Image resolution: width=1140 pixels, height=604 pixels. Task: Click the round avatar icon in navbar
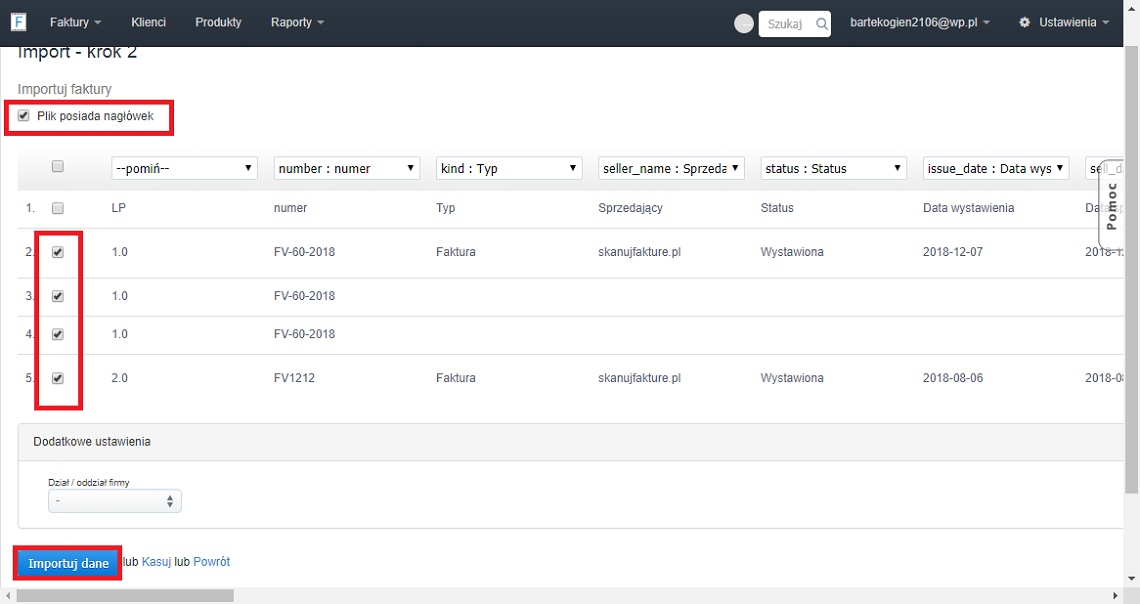pyautogui.click(x=744, y=23)
